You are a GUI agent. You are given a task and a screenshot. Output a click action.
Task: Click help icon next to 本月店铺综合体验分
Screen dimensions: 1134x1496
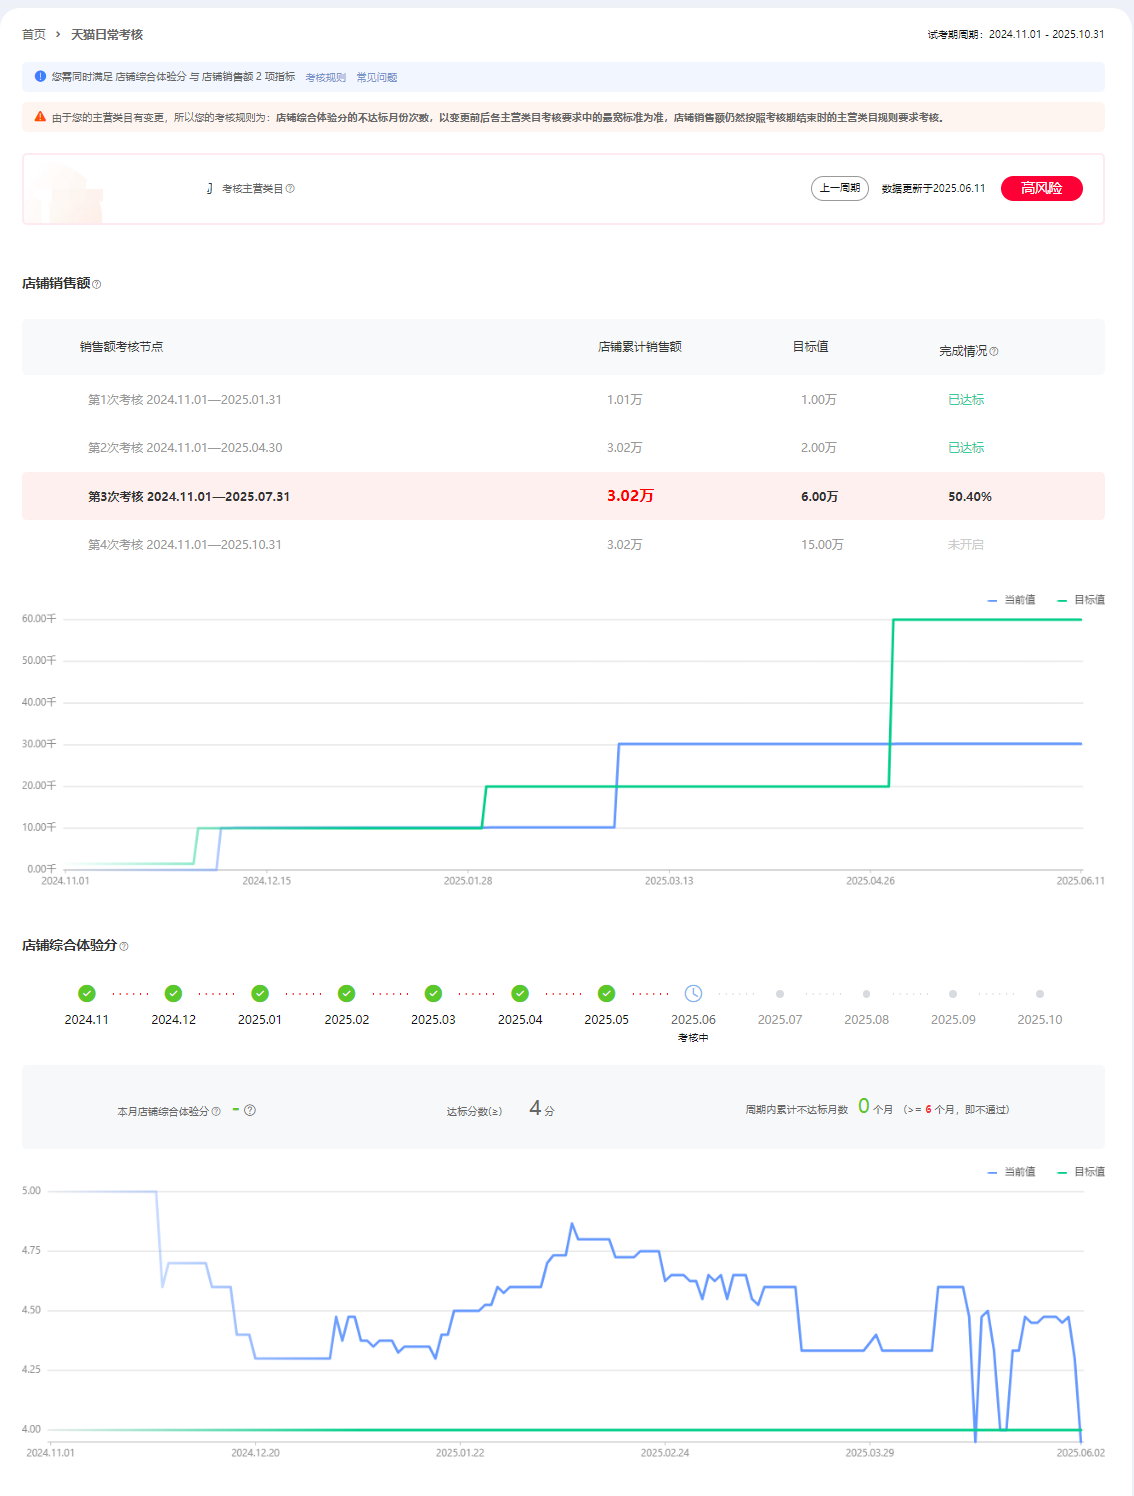[216, 1111]
